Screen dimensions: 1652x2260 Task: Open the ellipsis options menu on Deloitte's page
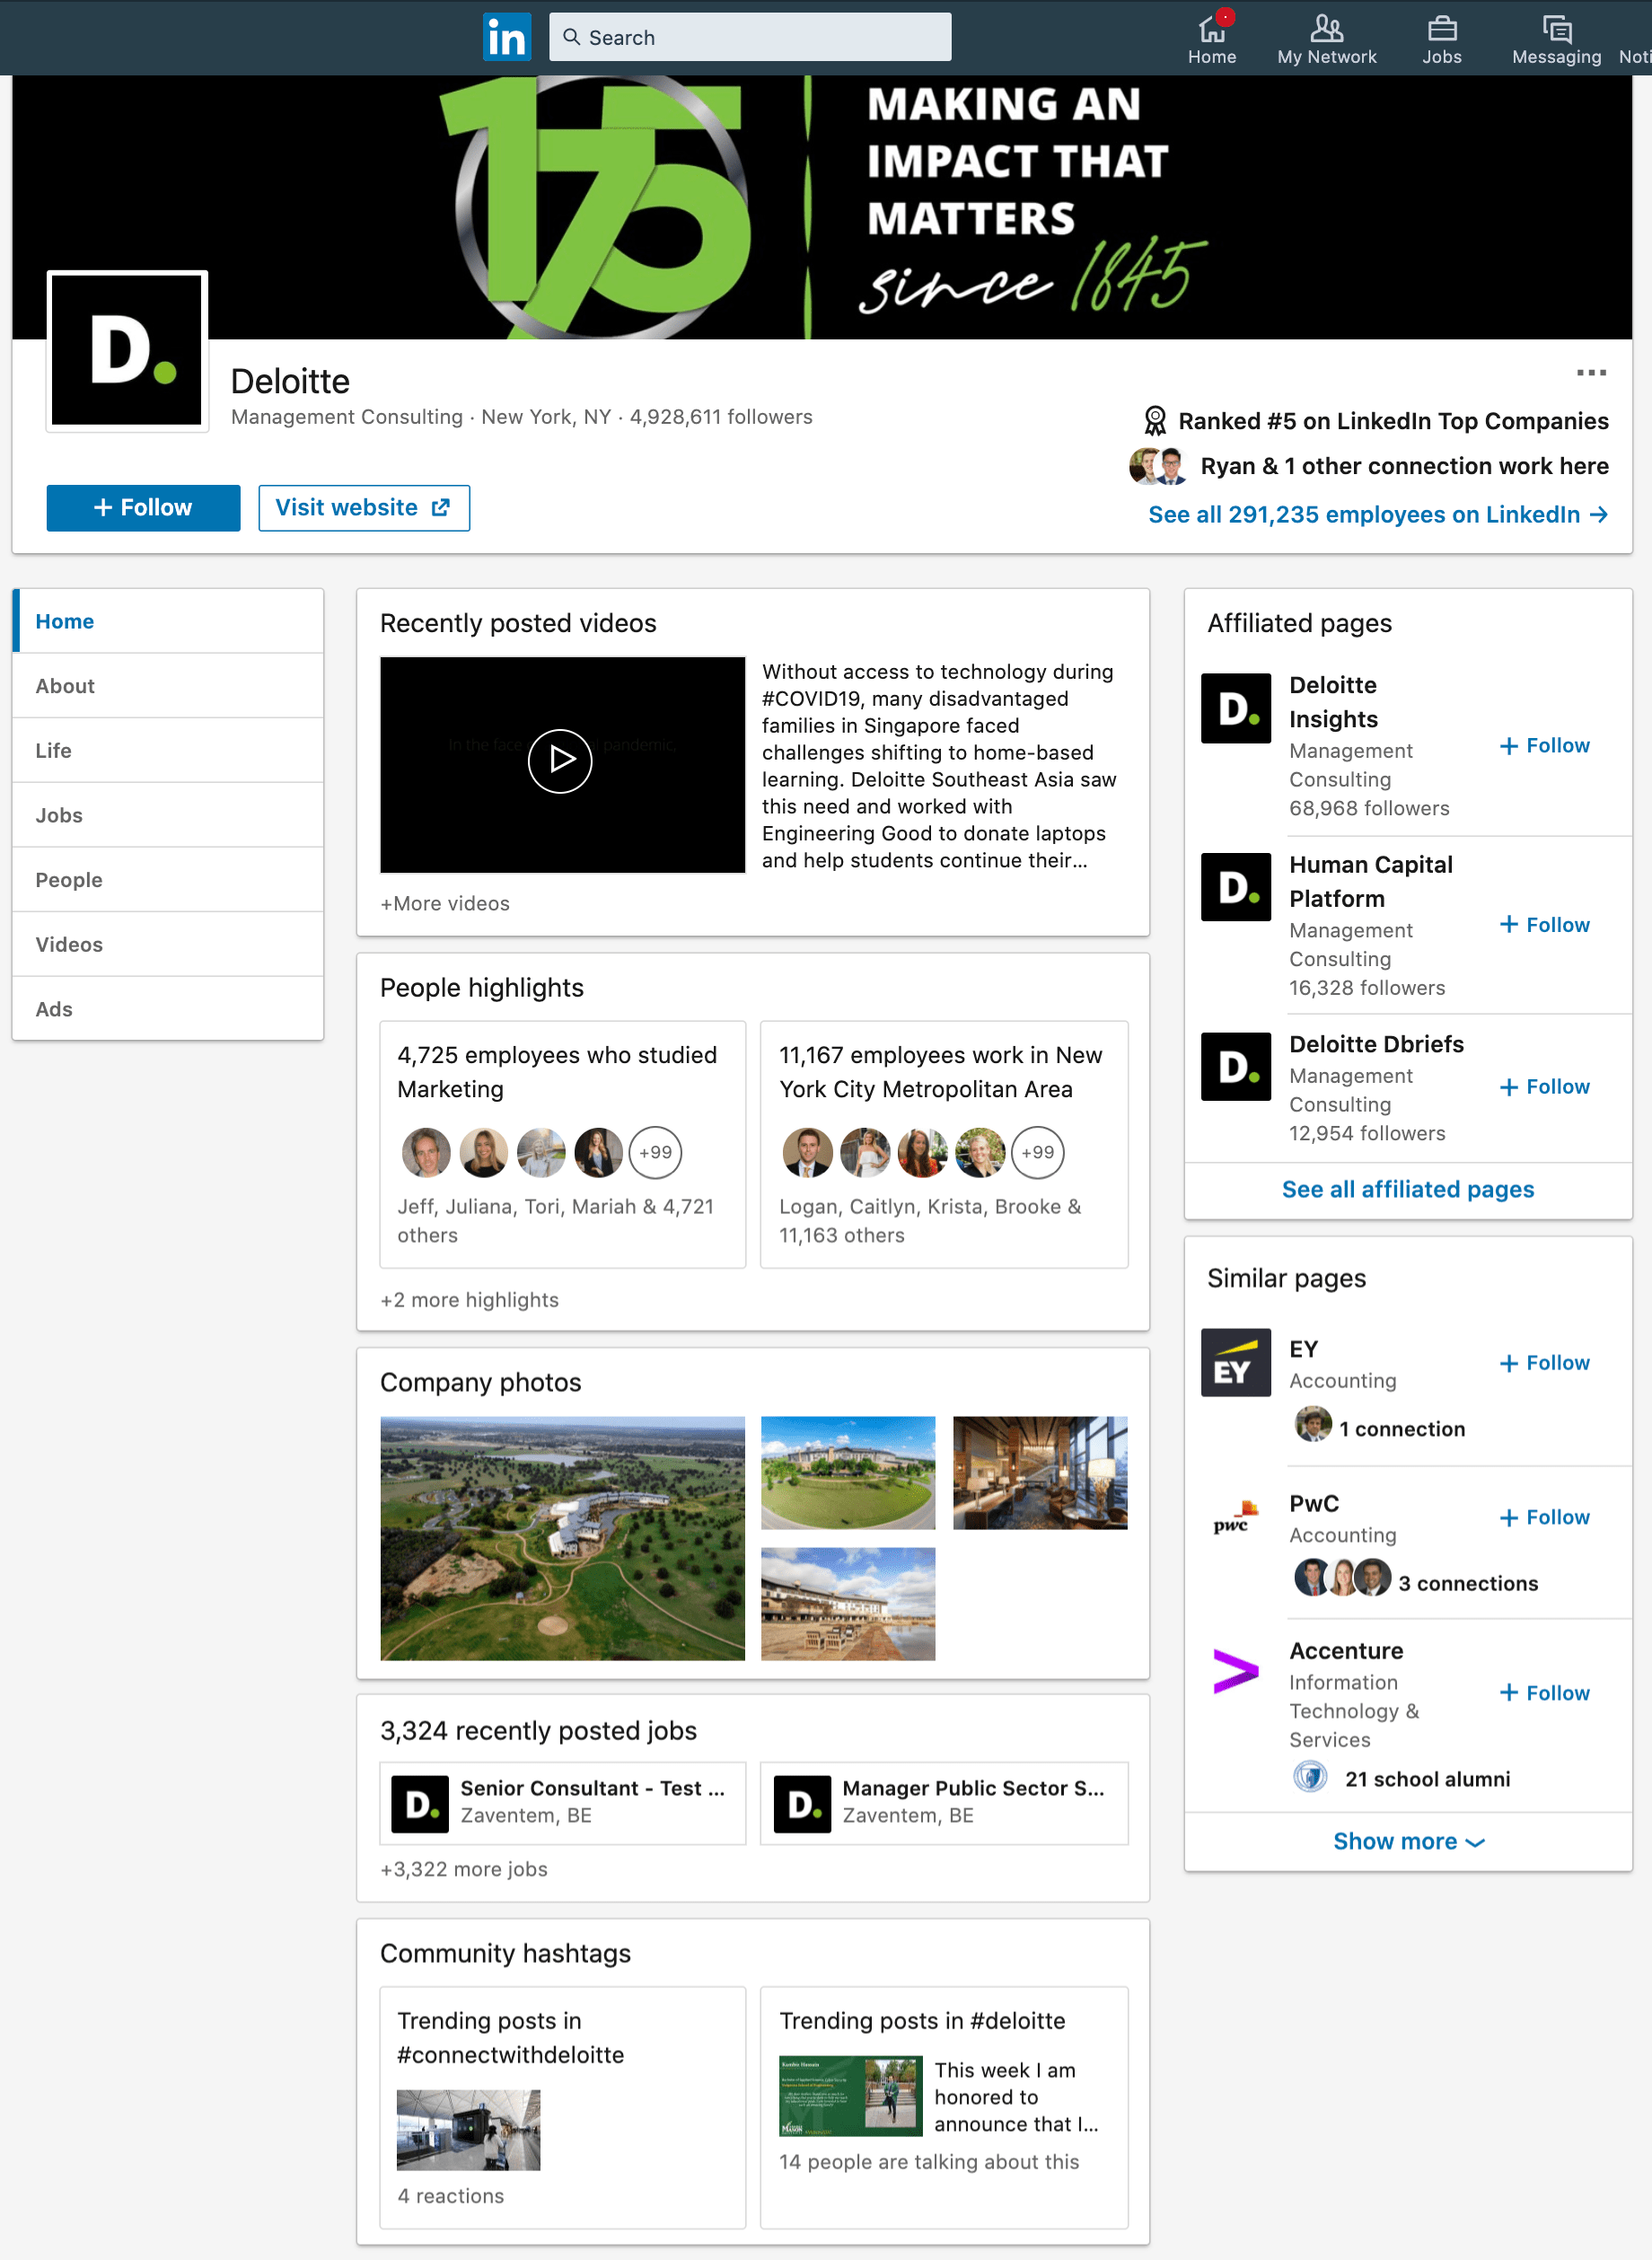pyautogui.click(x=1590, y=373)
